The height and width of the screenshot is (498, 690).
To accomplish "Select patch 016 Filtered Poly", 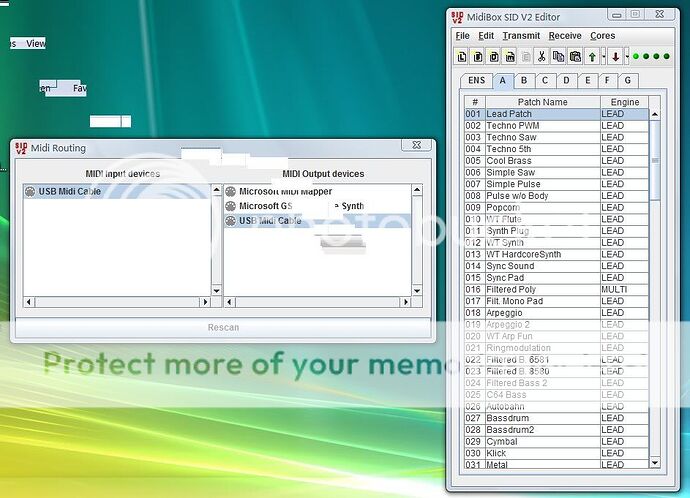I will 557,289.
